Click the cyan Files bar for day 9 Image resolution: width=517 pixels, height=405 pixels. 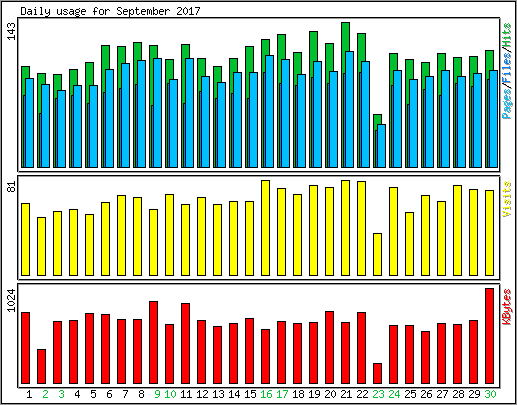tap(157, 113)
